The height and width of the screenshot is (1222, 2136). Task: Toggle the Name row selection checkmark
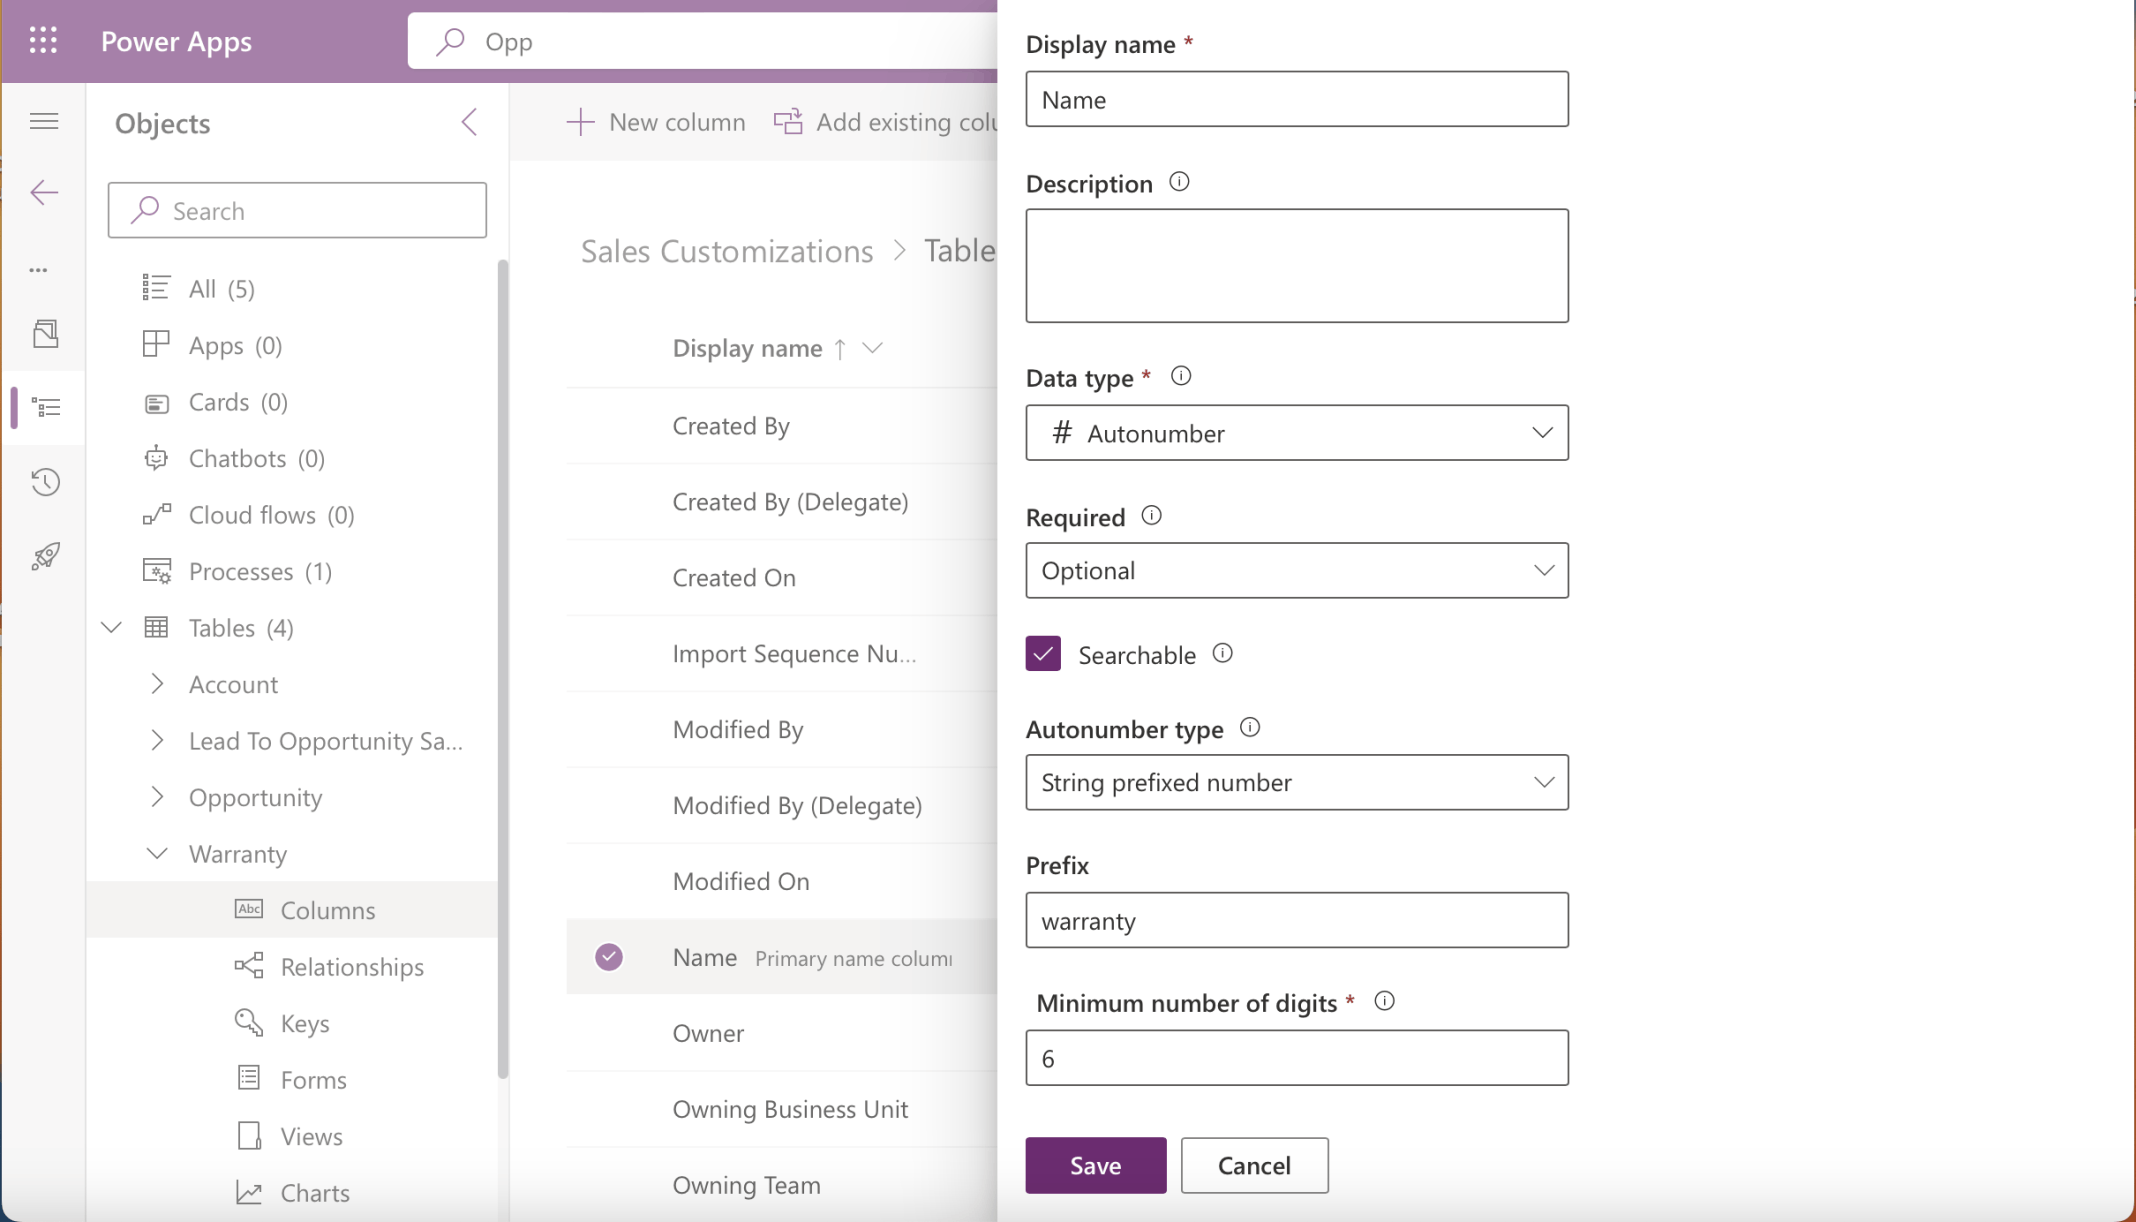coord(609,957)
